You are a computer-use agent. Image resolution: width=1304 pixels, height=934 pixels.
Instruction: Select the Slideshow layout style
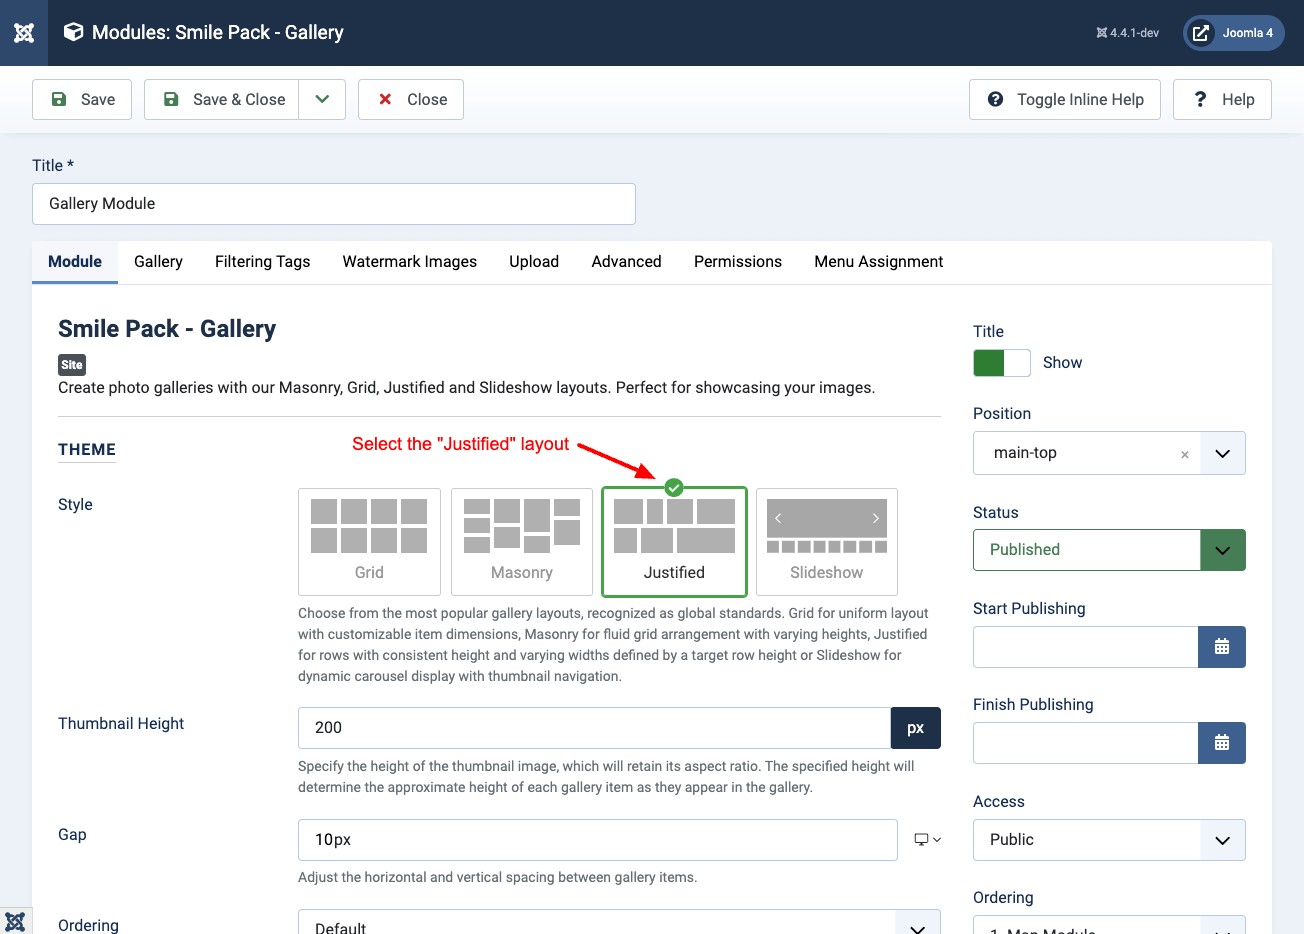[827, 542]
